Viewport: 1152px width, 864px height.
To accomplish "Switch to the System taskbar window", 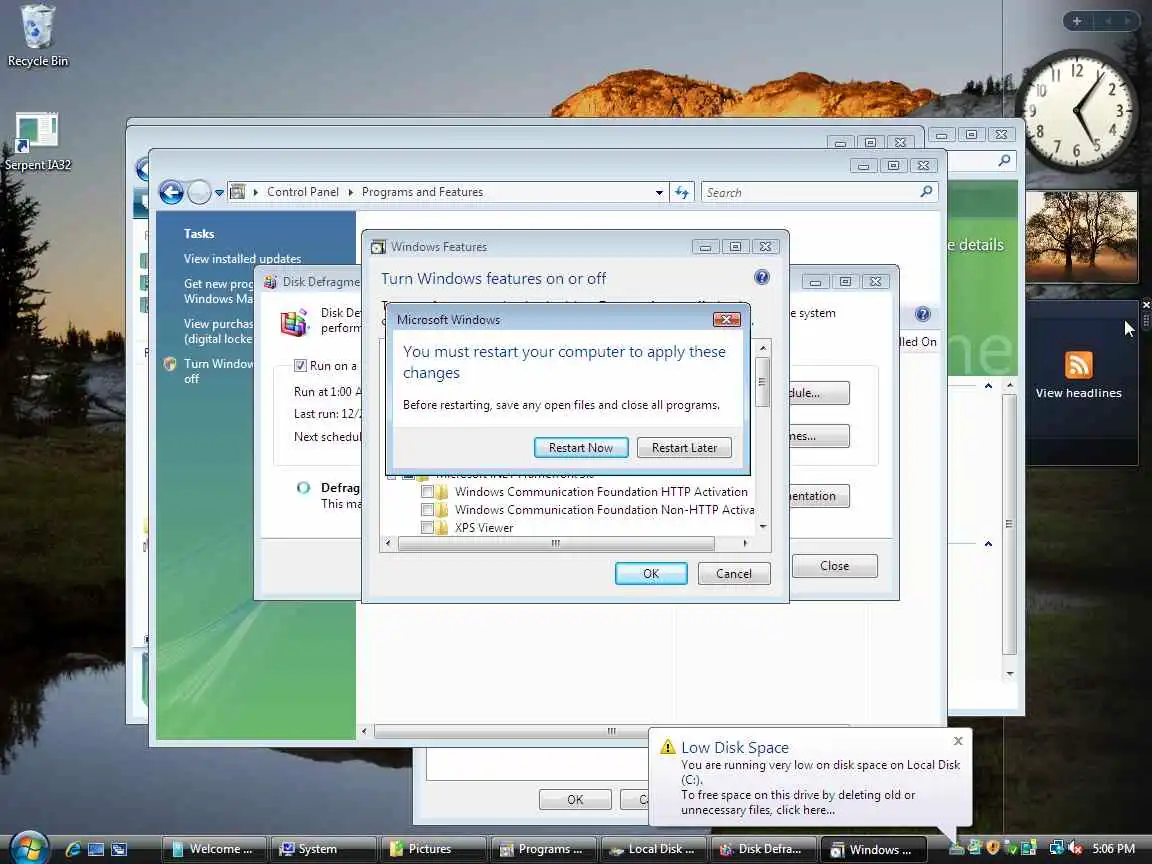I will click(x=323, y=849).
